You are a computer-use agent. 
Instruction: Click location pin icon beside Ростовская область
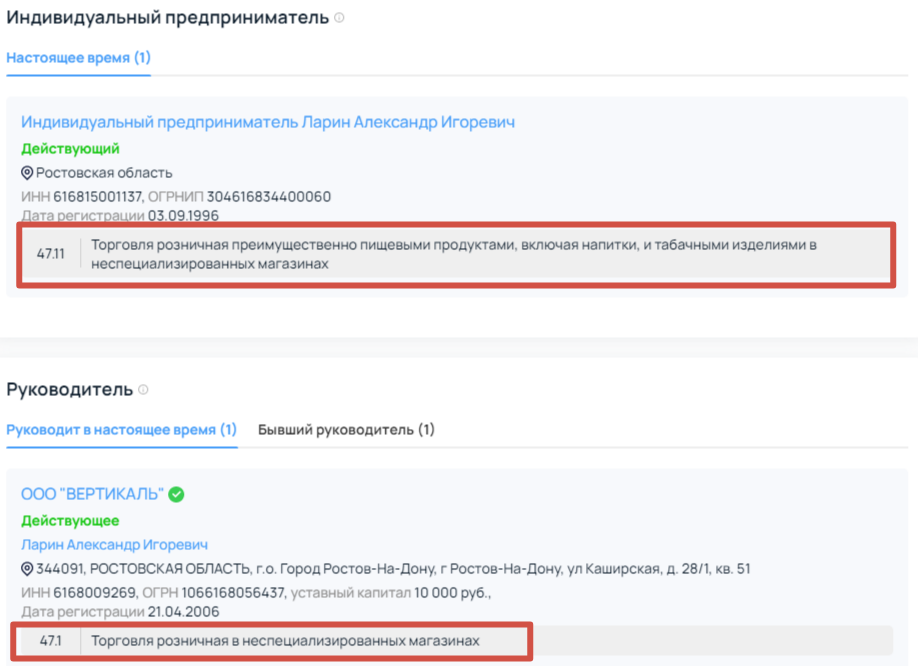pyautogui.click(x=27, y=173)
